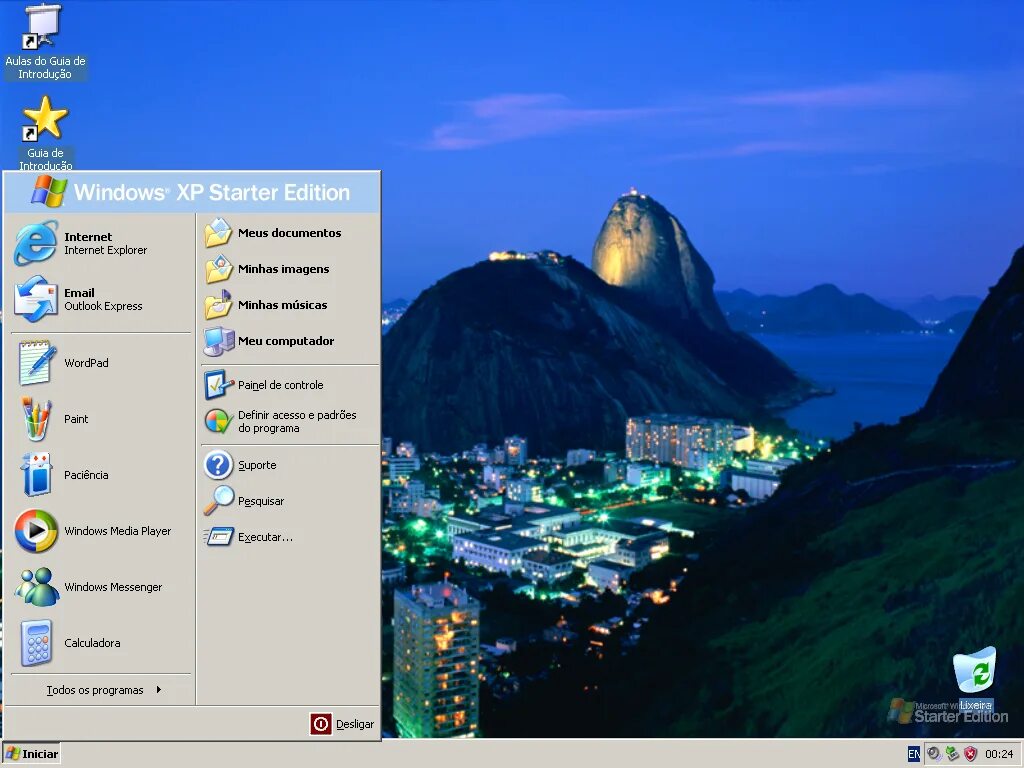Start Windows Messenger
1024x768 pixels.
(x=99, y=587)
